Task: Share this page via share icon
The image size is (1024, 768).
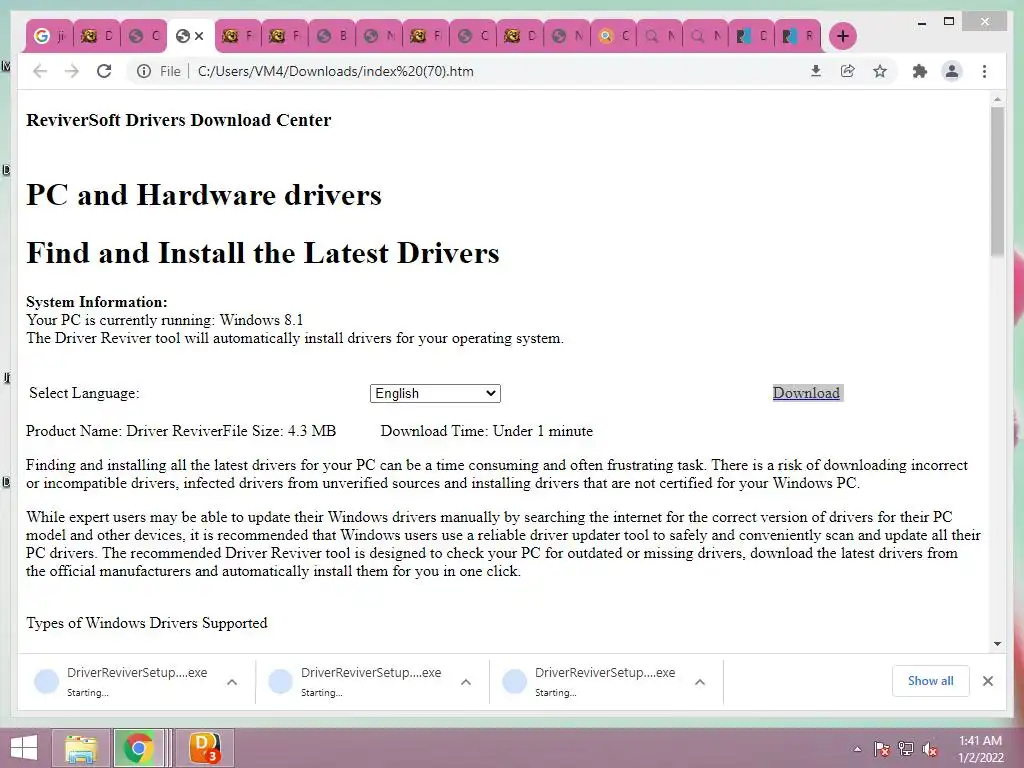Action: tap(848, 71)
